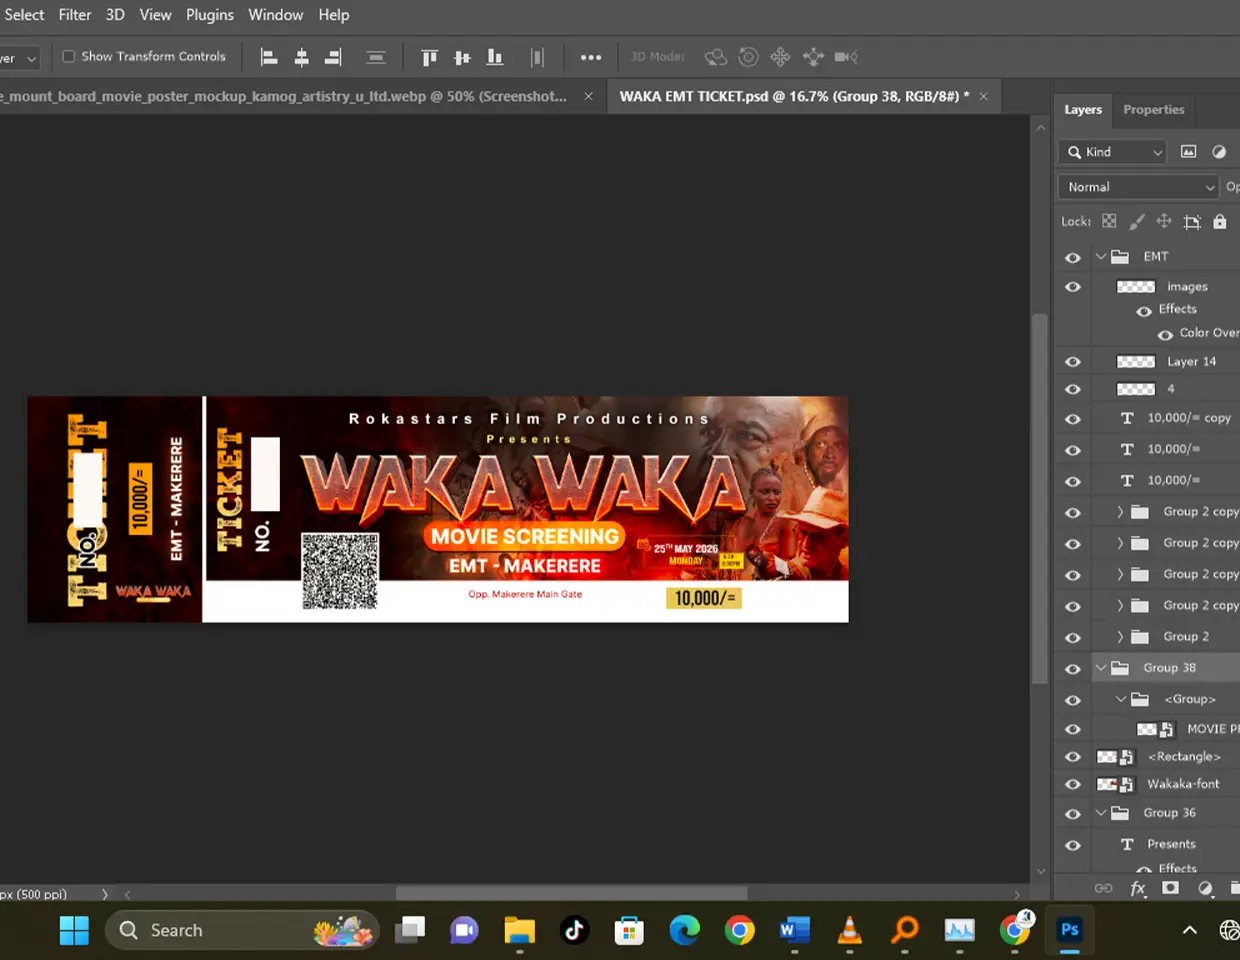Click the 3D slide mode icon
This screenshot has height=960, width=1240.
[813, 57]
